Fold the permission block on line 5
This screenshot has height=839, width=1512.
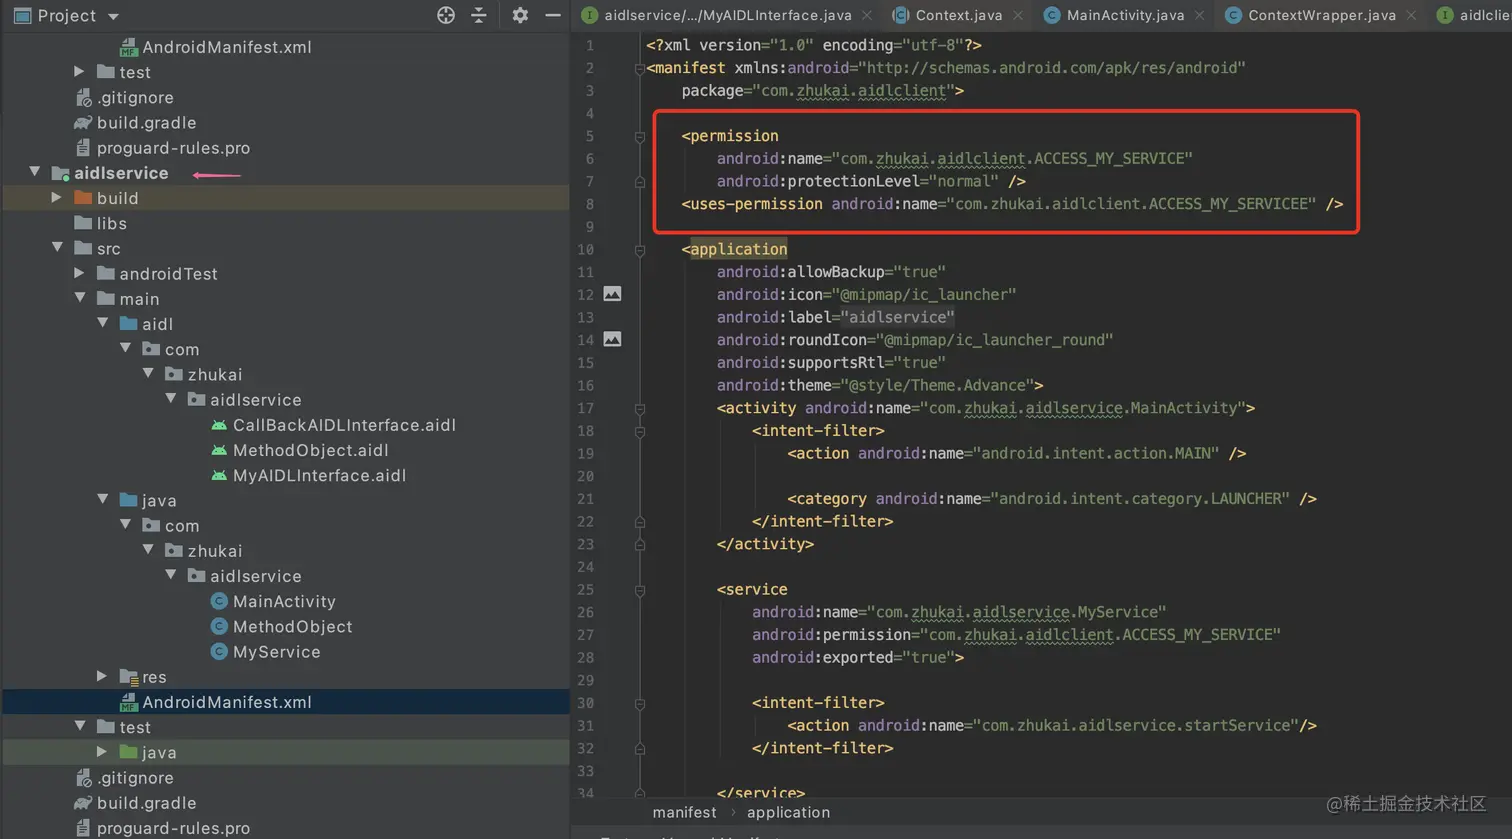(x=639, y=136)
